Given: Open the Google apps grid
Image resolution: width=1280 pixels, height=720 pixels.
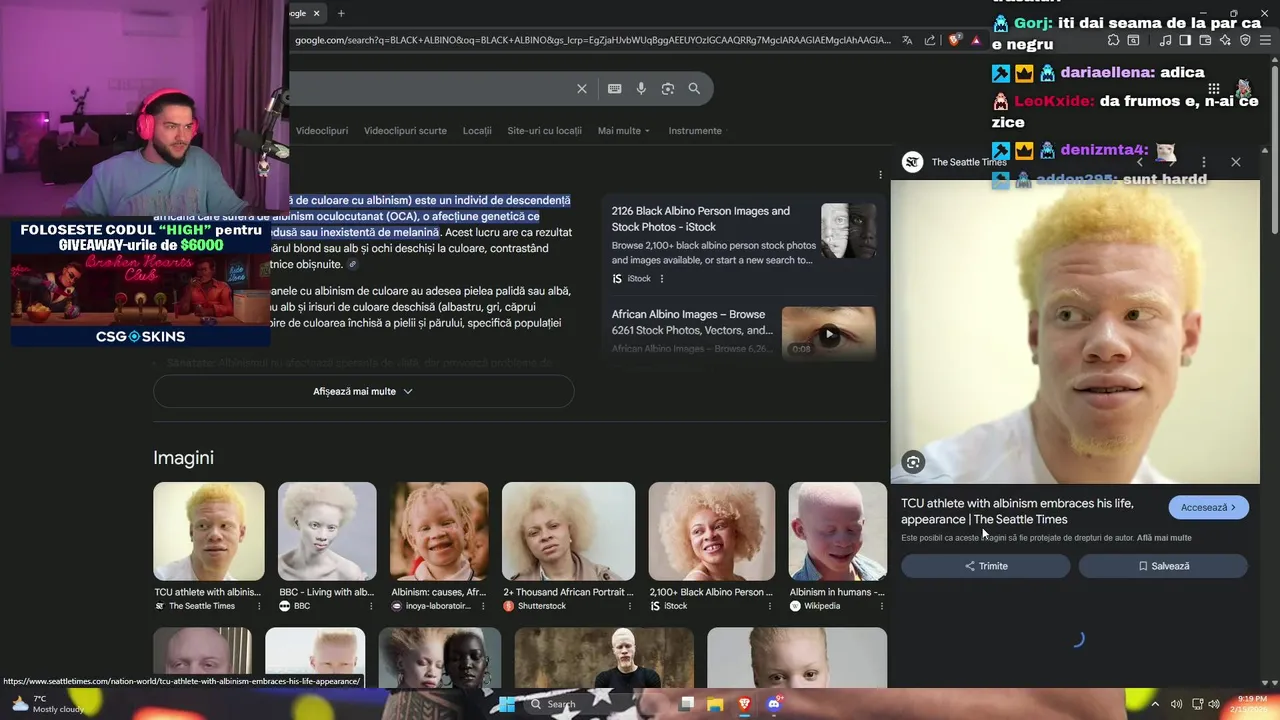Looking at the screenshot, I should 1214,89.
